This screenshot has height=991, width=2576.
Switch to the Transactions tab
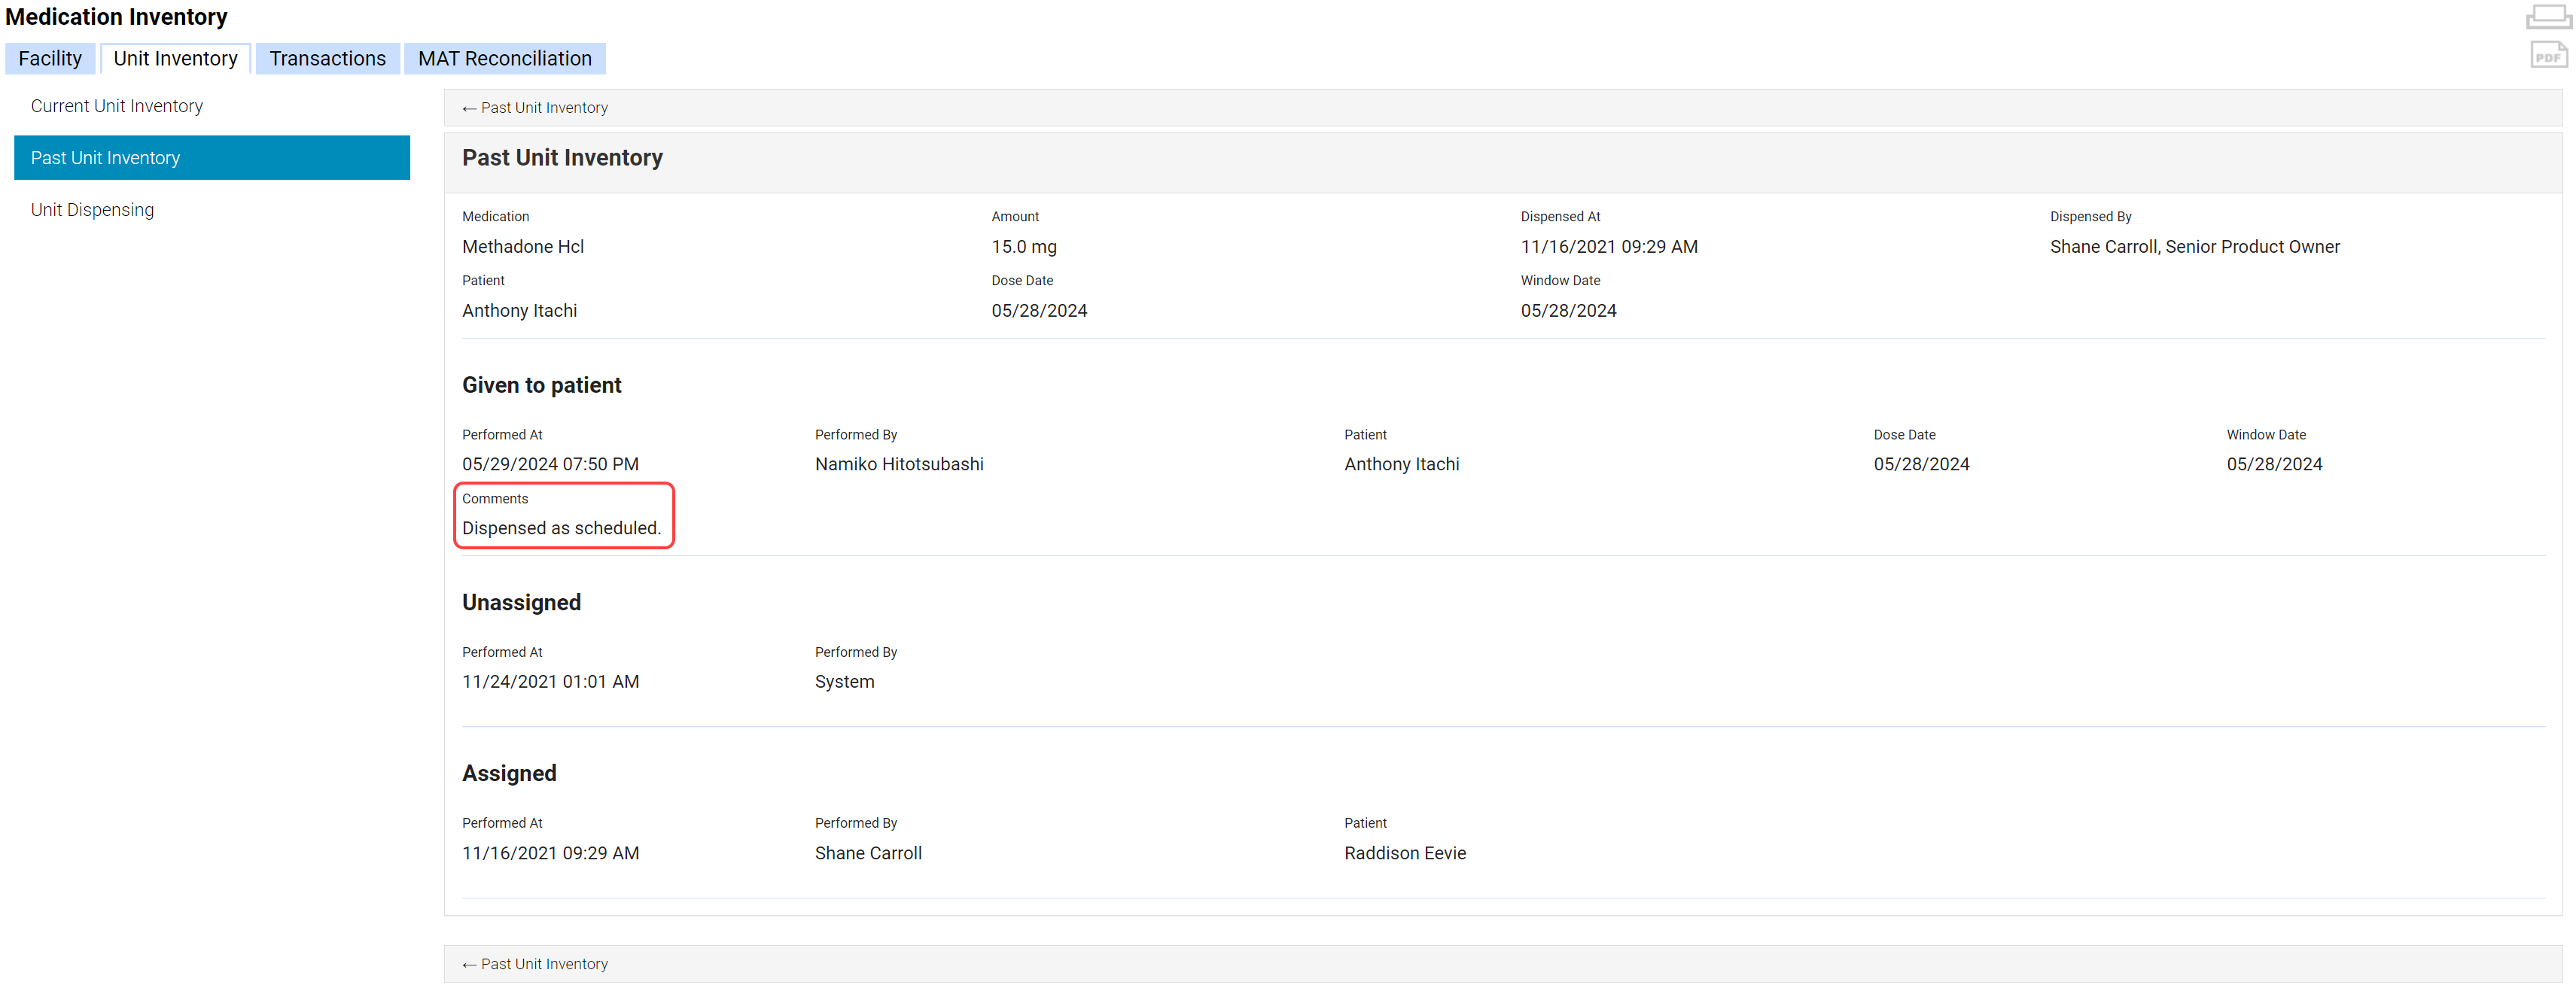click(327, 59)
